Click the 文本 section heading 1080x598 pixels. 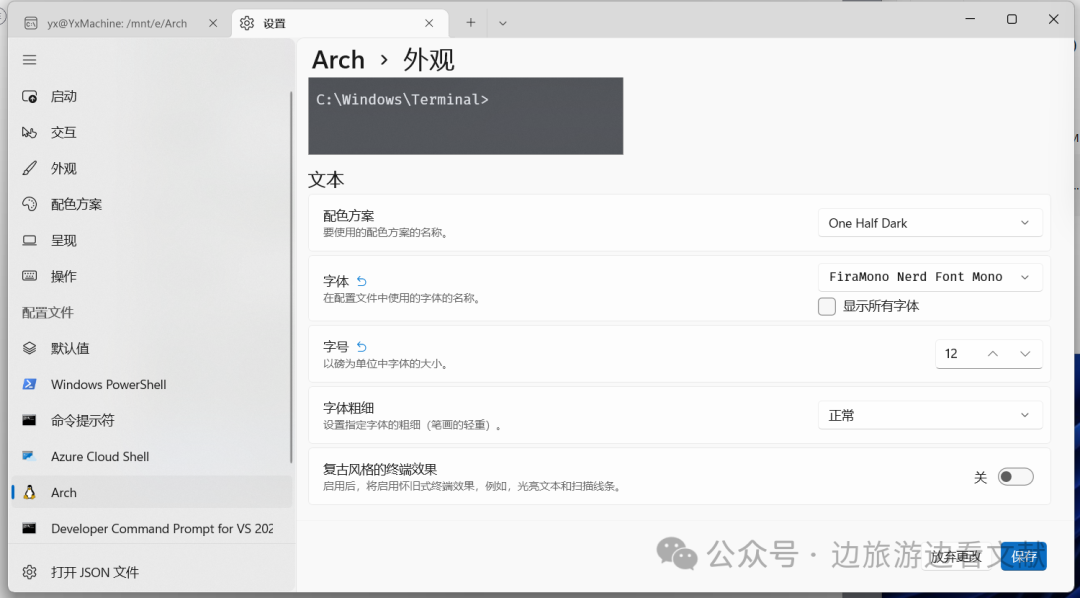click(326, 180)
